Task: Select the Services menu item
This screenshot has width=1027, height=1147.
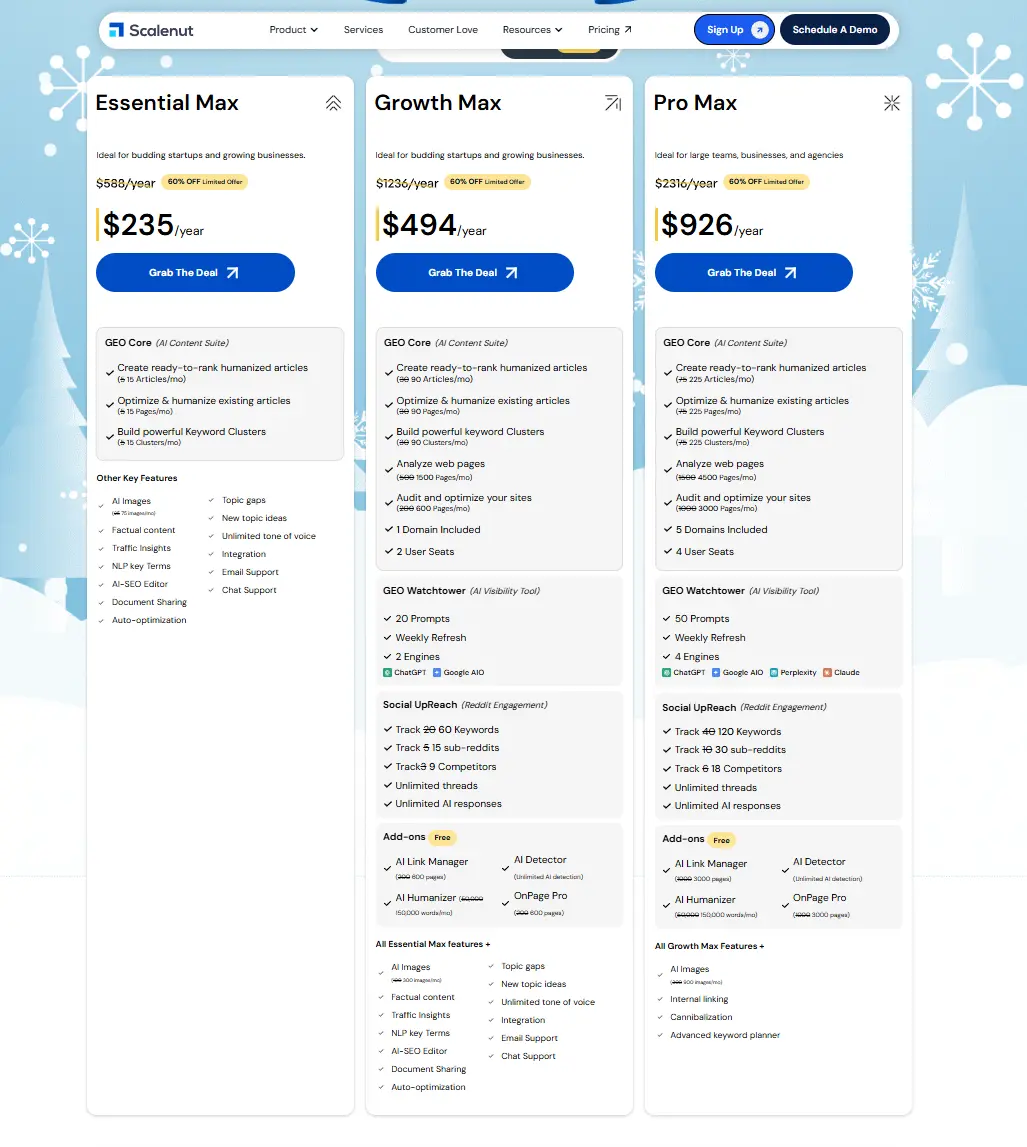Action: click(x=363, y=29)
